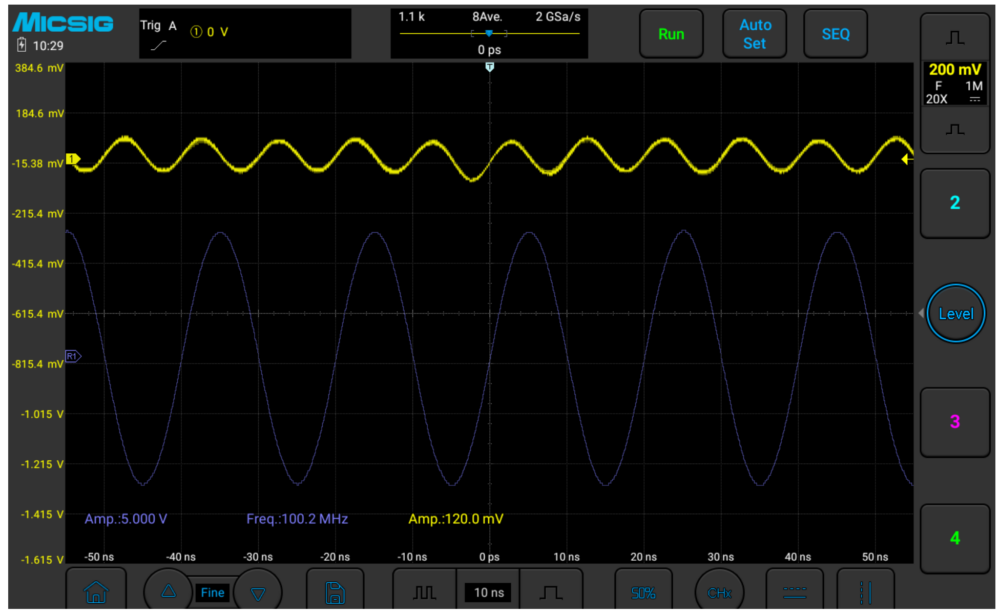
Task: Select channel 4 tab
Action: click(954, 538)
